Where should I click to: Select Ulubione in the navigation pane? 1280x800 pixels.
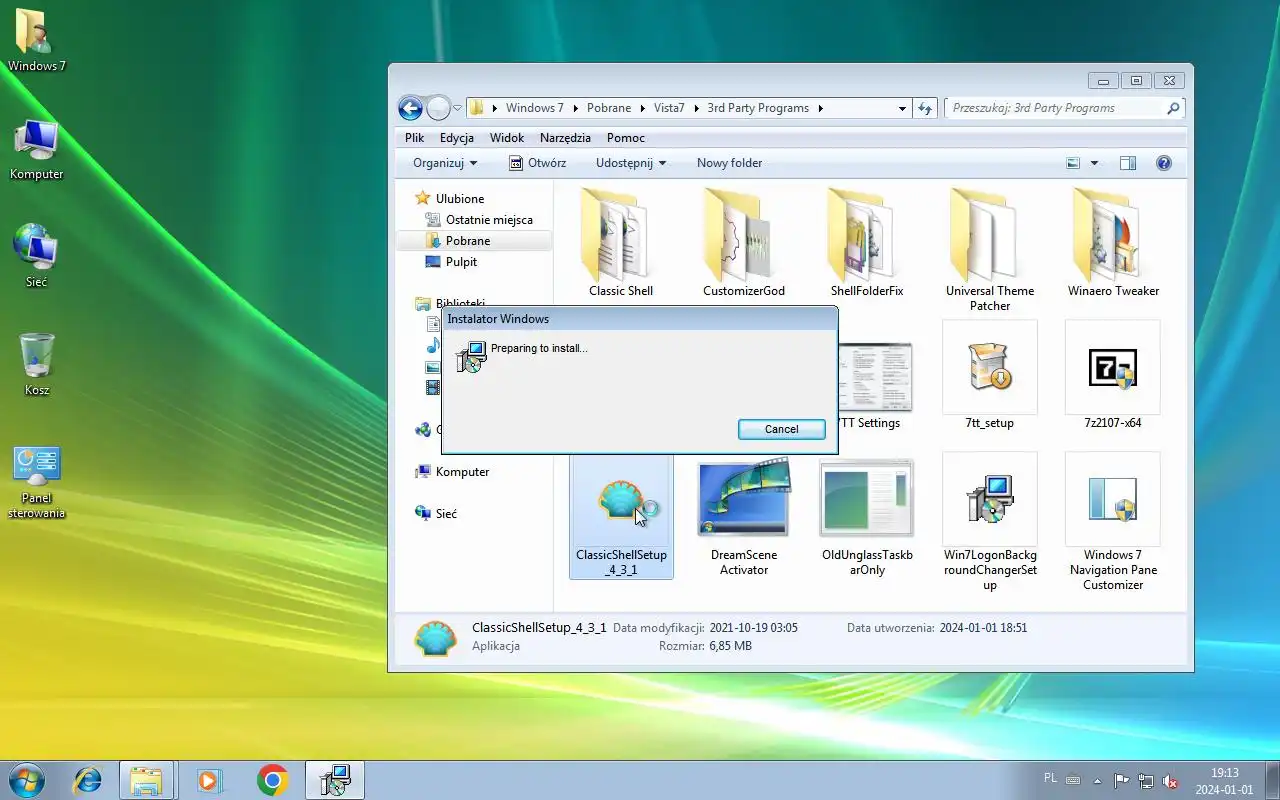[460, 199]
